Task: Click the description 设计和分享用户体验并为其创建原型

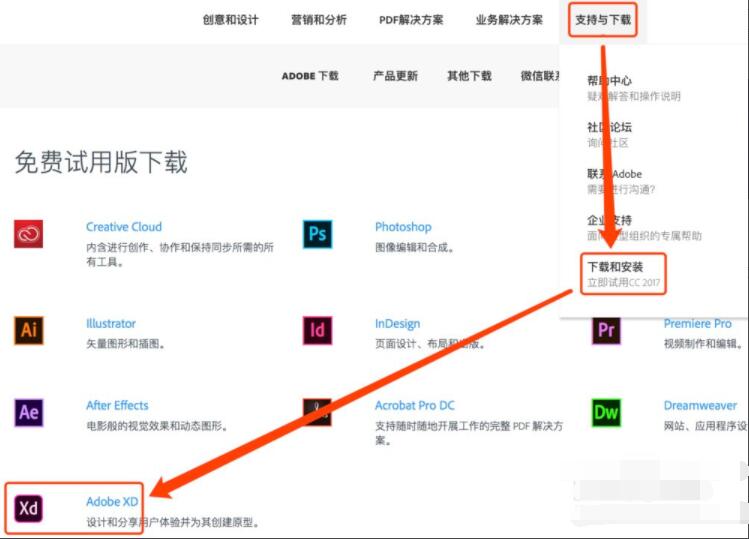Action: pos(173,522)
